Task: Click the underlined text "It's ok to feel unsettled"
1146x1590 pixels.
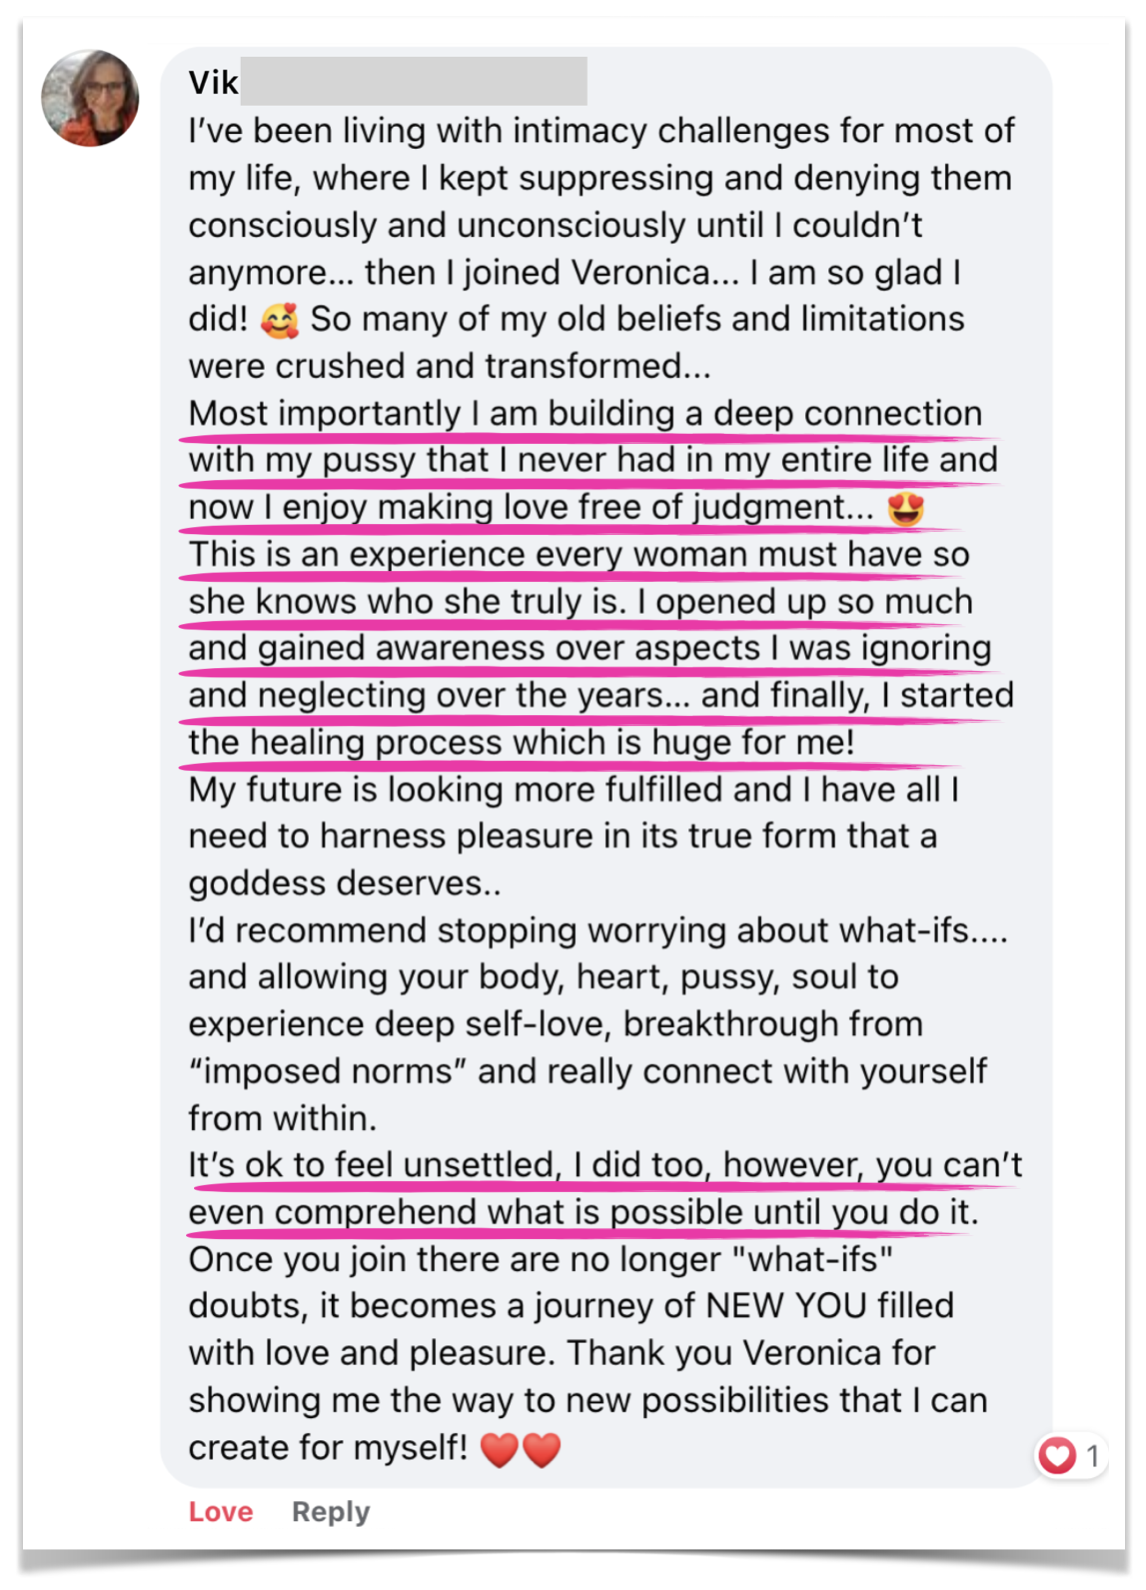Action: (x=372, y=1164)
